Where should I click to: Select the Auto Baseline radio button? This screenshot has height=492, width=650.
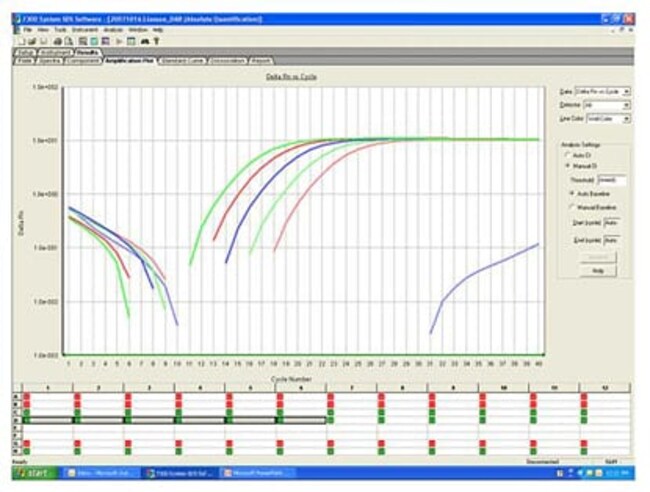pos(572,194)
